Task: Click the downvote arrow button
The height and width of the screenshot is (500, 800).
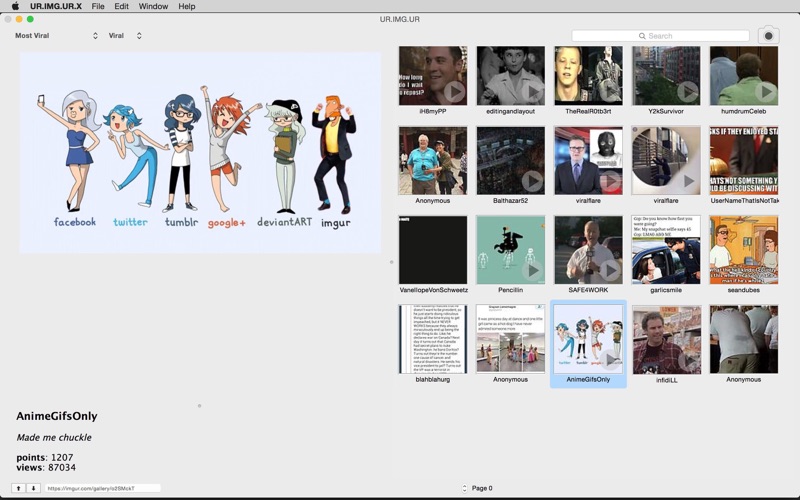Action: coord(33,488)
